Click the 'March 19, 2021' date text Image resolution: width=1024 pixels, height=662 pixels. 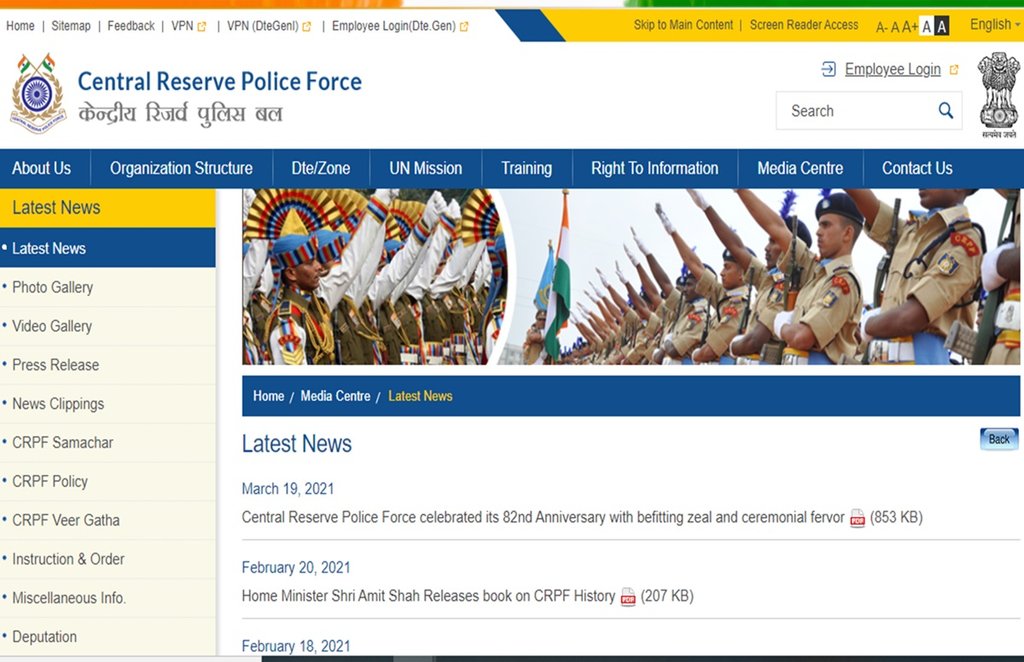(x=288, y=489)
